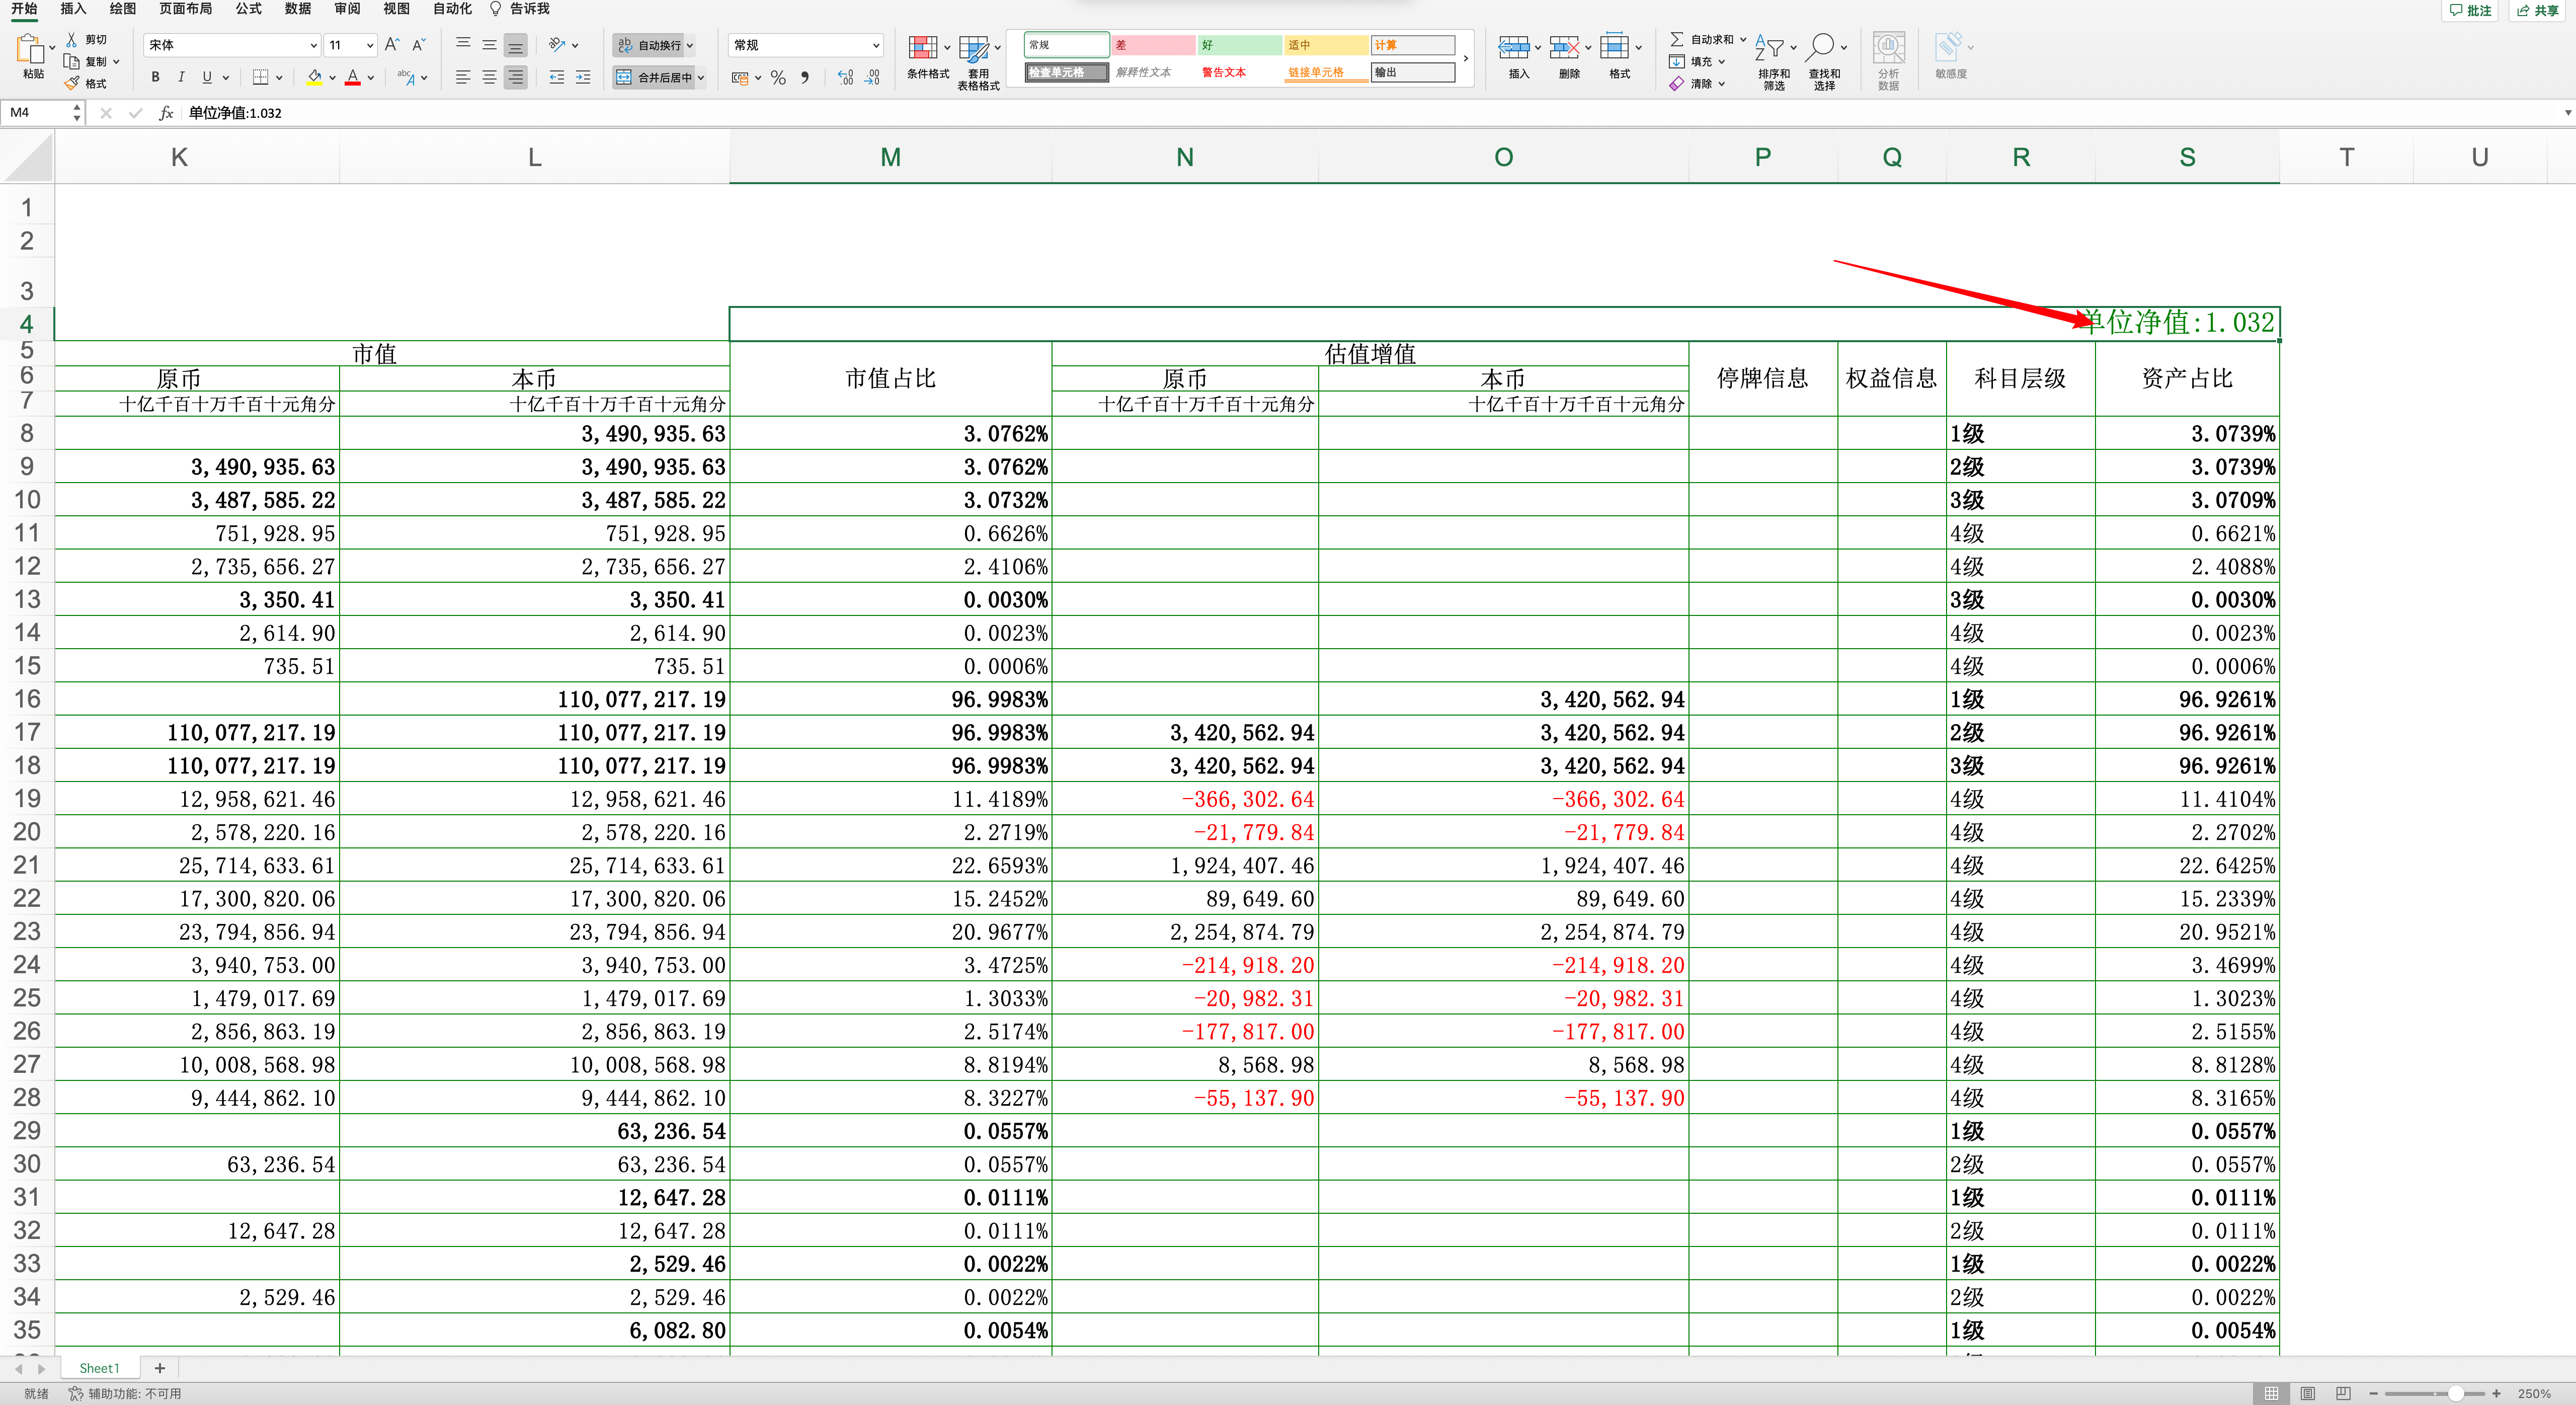Image resolution: width=2576 pixels, height=1405 pixels.
Task: Expand the cell styles gallery arrow
Action: coord(1465,59)
